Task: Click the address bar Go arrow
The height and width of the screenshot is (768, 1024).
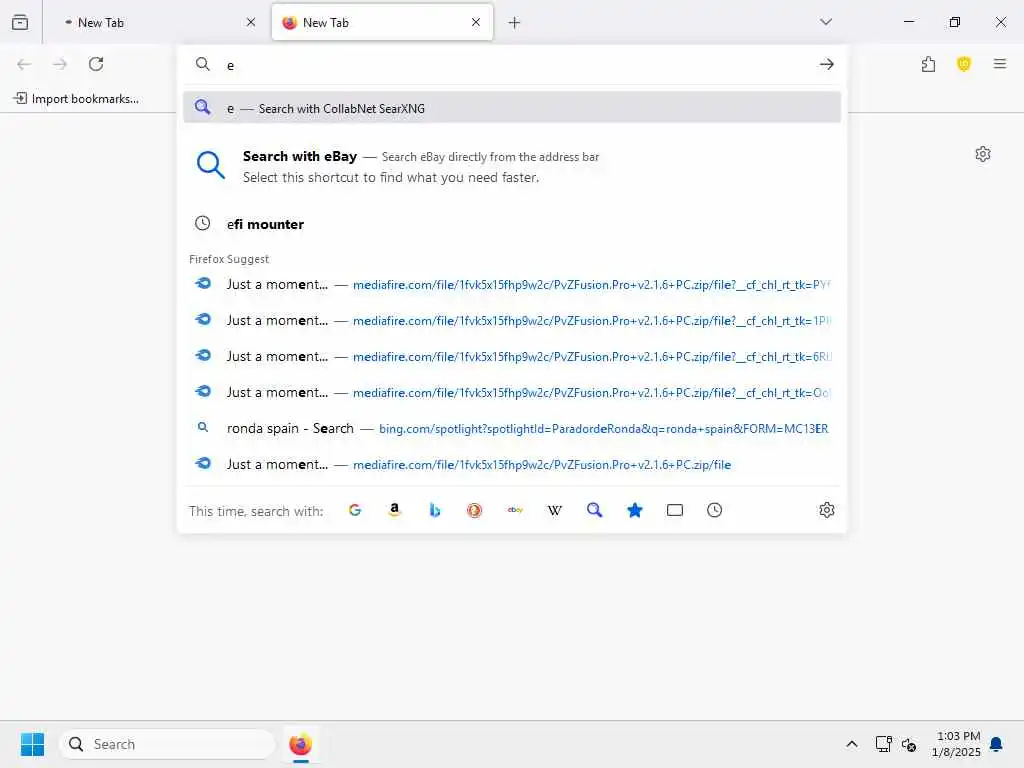Action: (x=826, y=64)
